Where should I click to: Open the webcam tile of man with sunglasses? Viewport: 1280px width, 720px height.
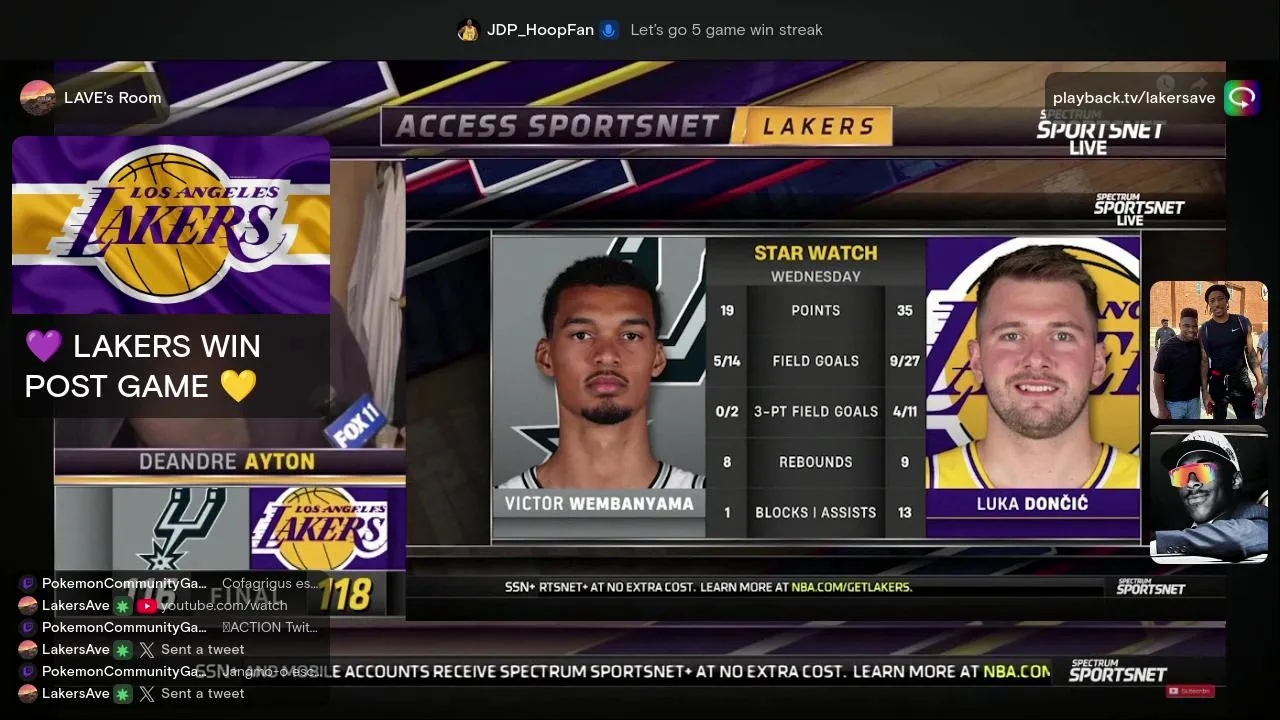point(1209,495)
